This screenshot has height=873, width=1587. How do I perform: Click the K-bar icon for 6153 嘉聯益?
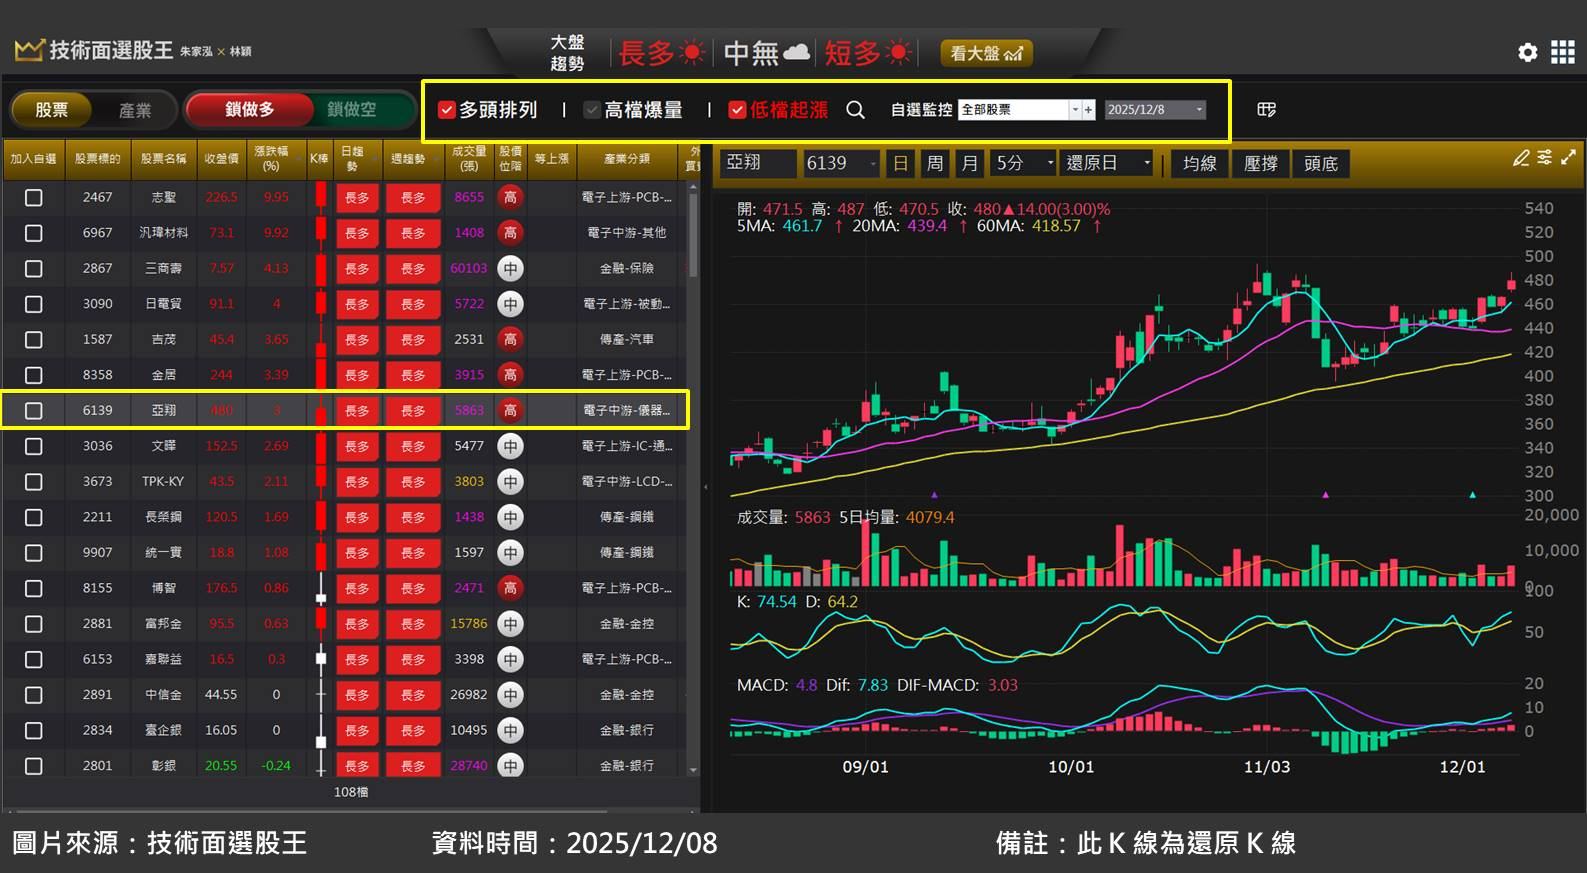pyautogui.click(x=320, y=659)
